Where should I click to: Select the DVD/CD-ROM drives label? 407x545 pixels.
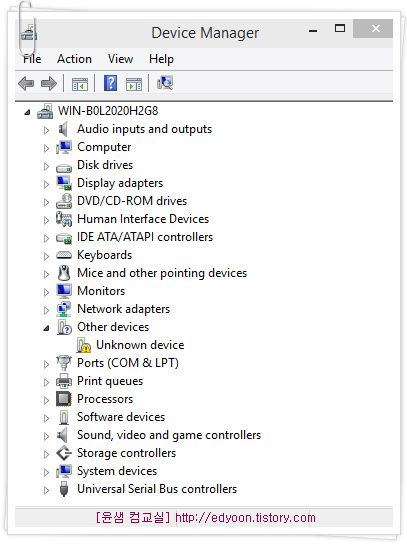pos(132,201)
